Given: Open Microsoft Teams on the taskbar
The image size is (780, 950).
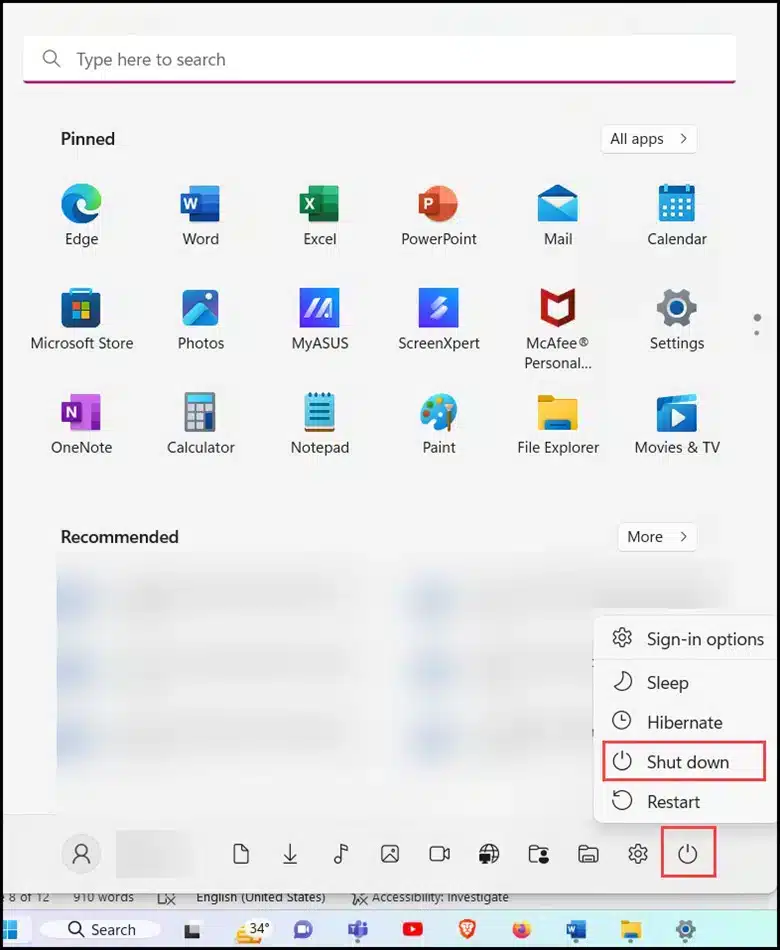Looking at the screenshot, I should [x=358, y=929].
